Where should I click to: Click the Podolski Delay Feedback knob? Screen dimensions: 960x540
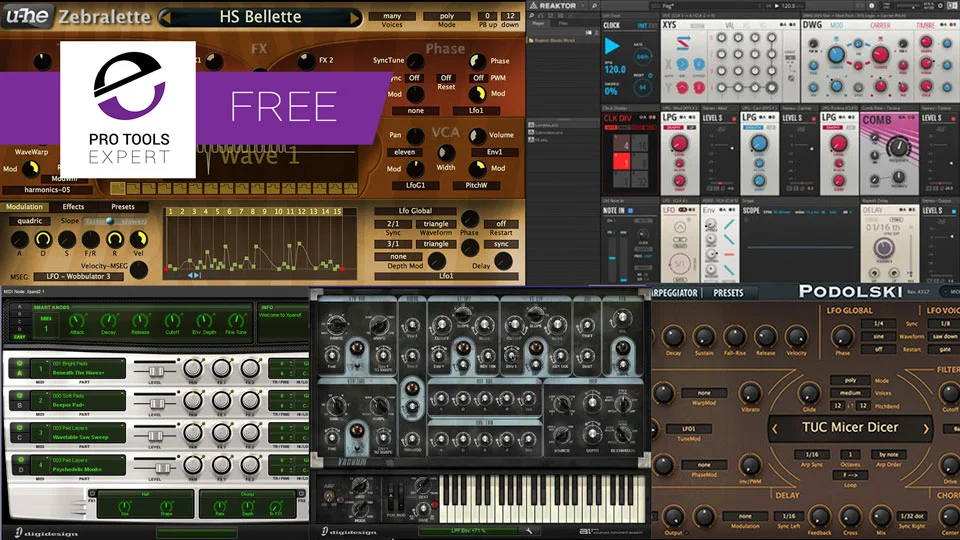[x=819, y=517]
